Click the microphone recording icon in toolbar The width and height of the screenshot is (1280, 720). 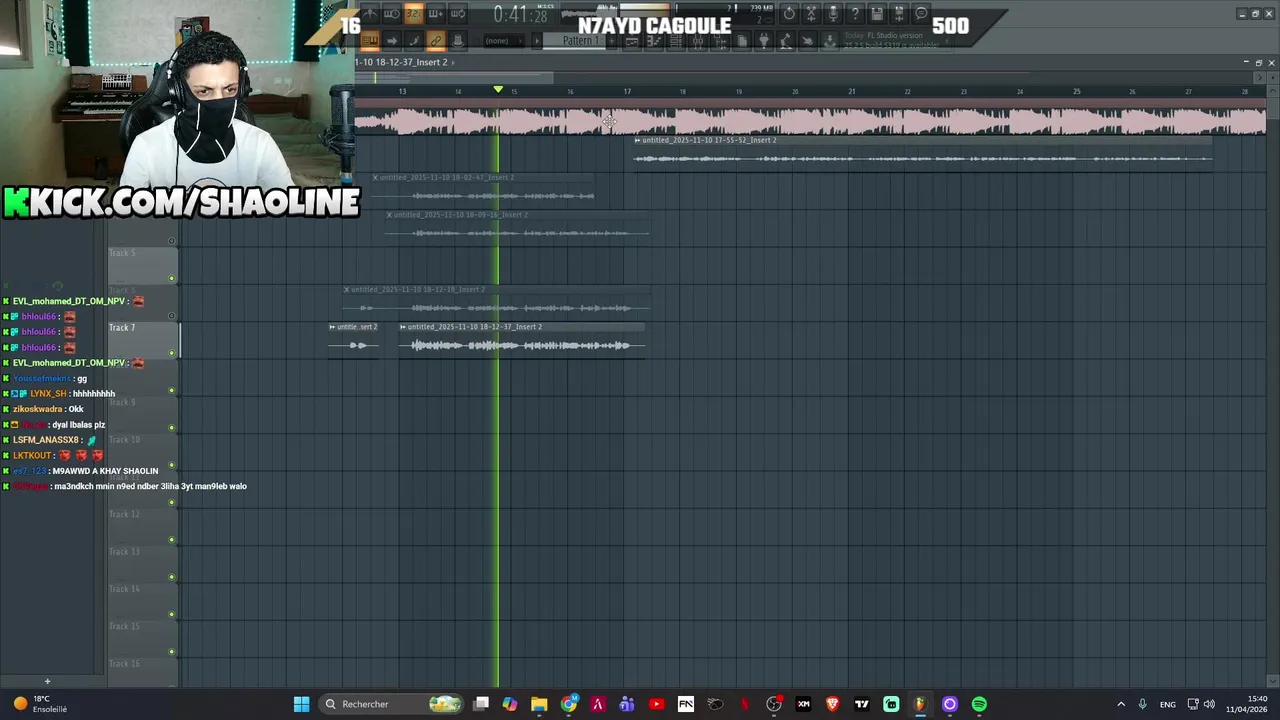833,14
